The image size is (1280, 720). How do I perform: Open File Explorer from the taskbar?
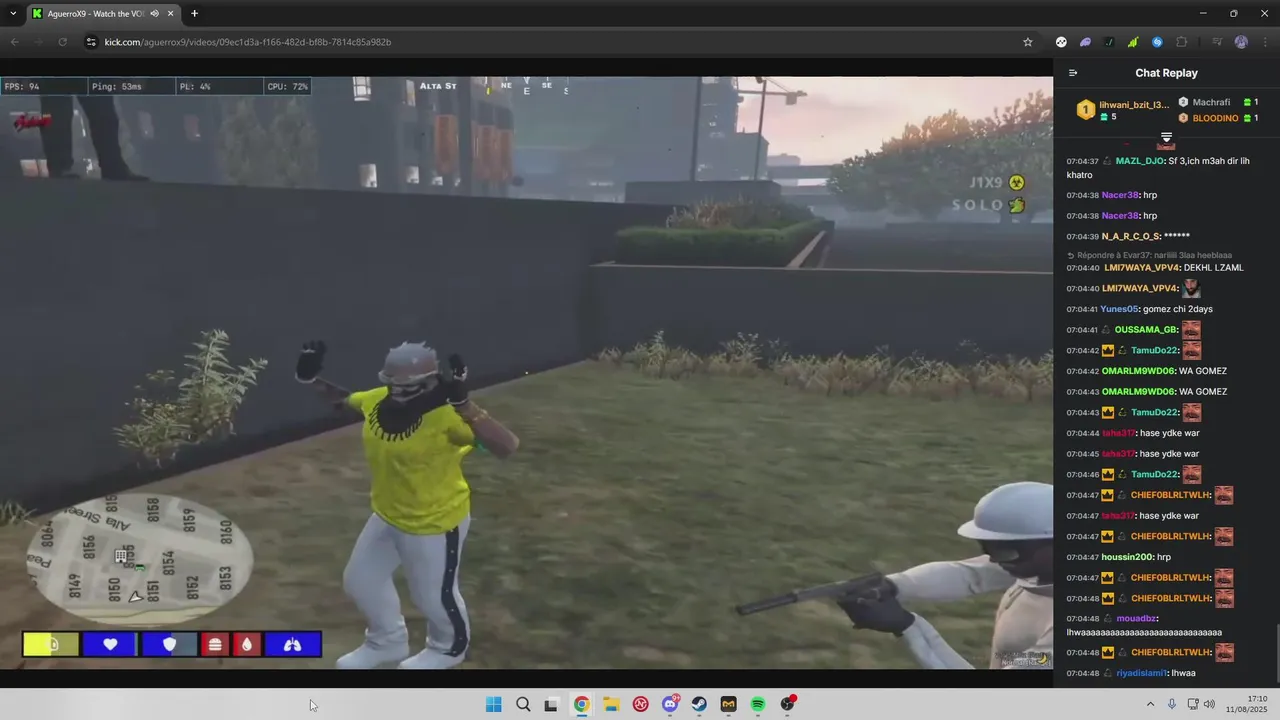[x=611, y=704]
